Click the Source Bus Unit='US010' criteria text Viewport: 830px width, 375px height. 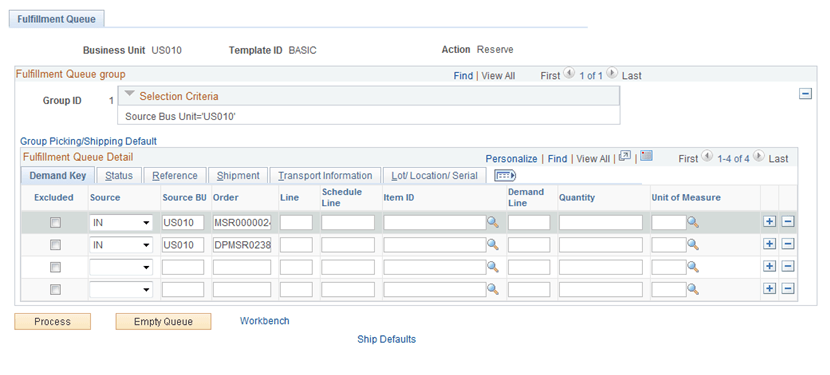point(180,116)
